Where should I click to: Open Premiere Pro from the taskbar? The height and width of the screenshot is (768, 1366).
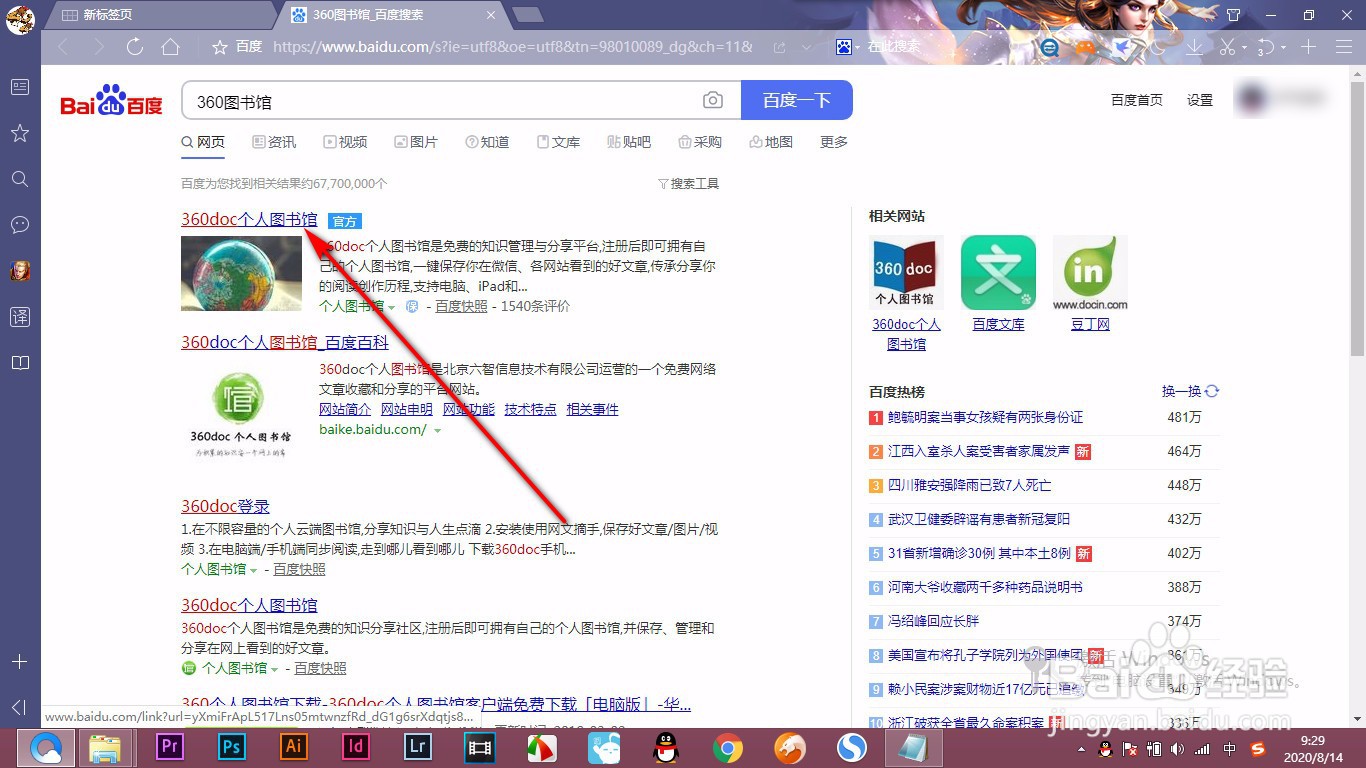tap(169, 747)
